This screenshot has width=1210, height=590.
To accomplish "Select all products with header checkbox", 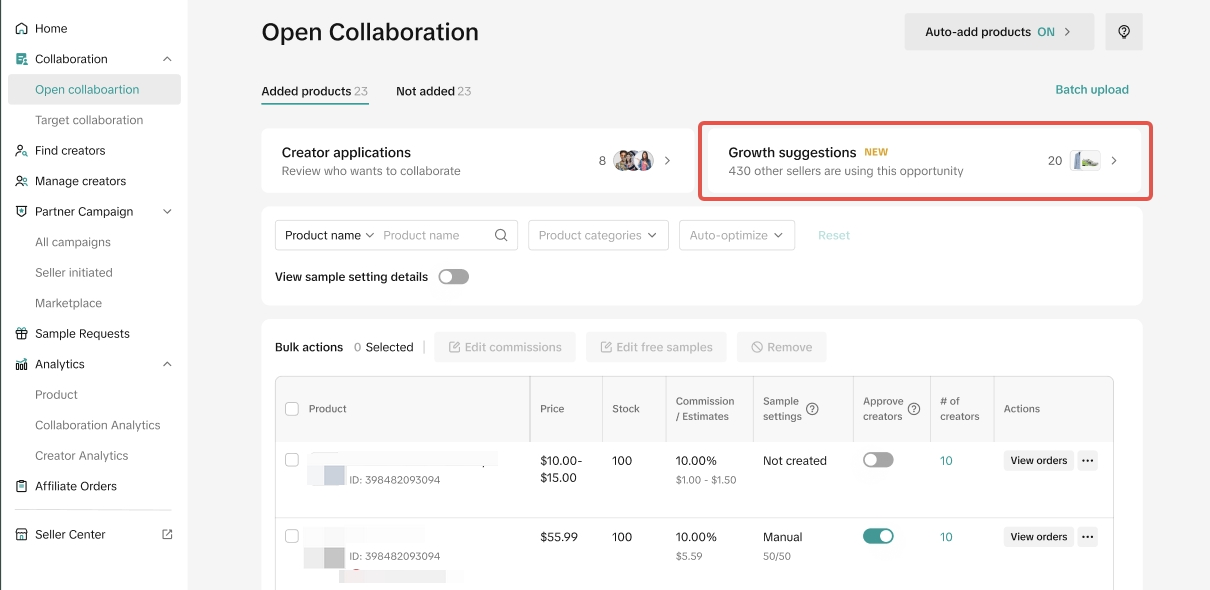I will 292,409.
